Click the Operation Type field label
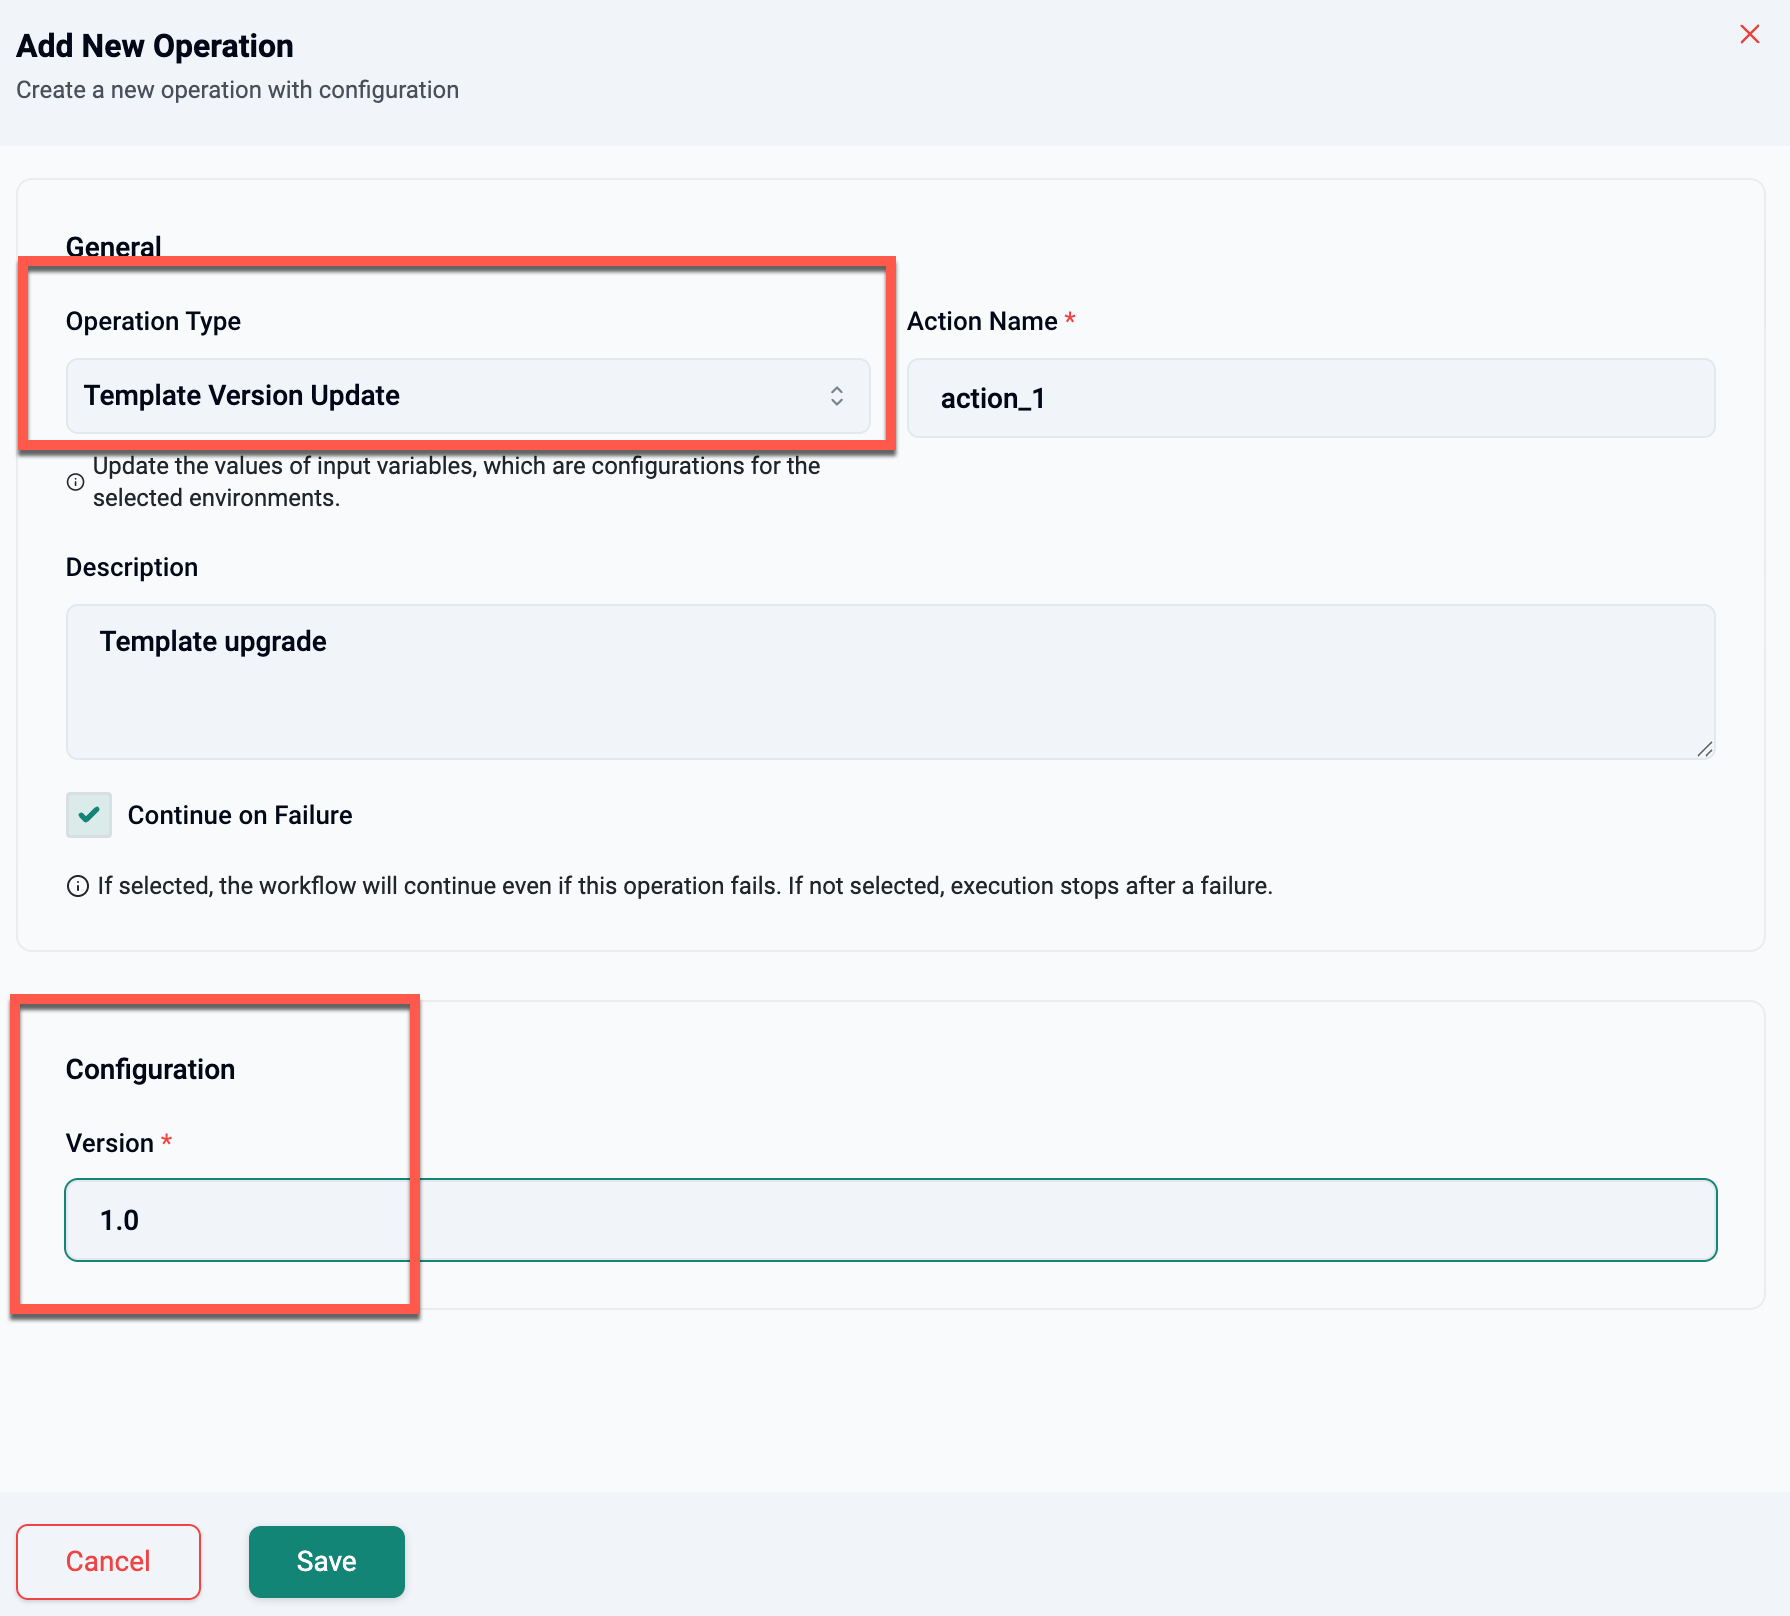This screenshot has height=1616, width=1790. (153, 321)
